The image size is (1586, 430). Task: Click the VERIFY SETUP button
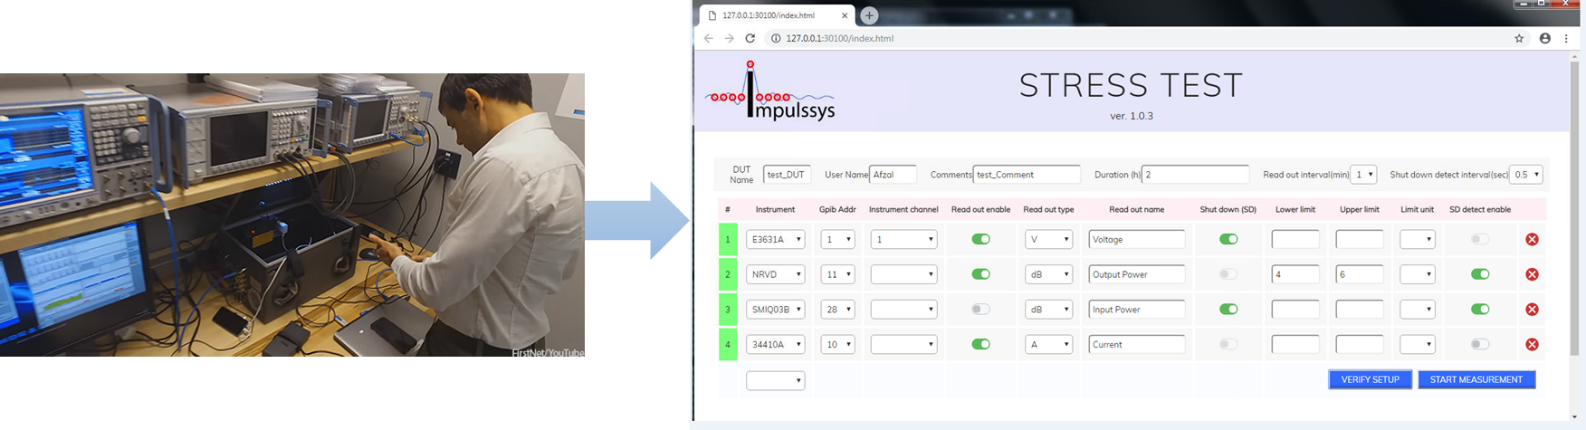pos(1370,380)
